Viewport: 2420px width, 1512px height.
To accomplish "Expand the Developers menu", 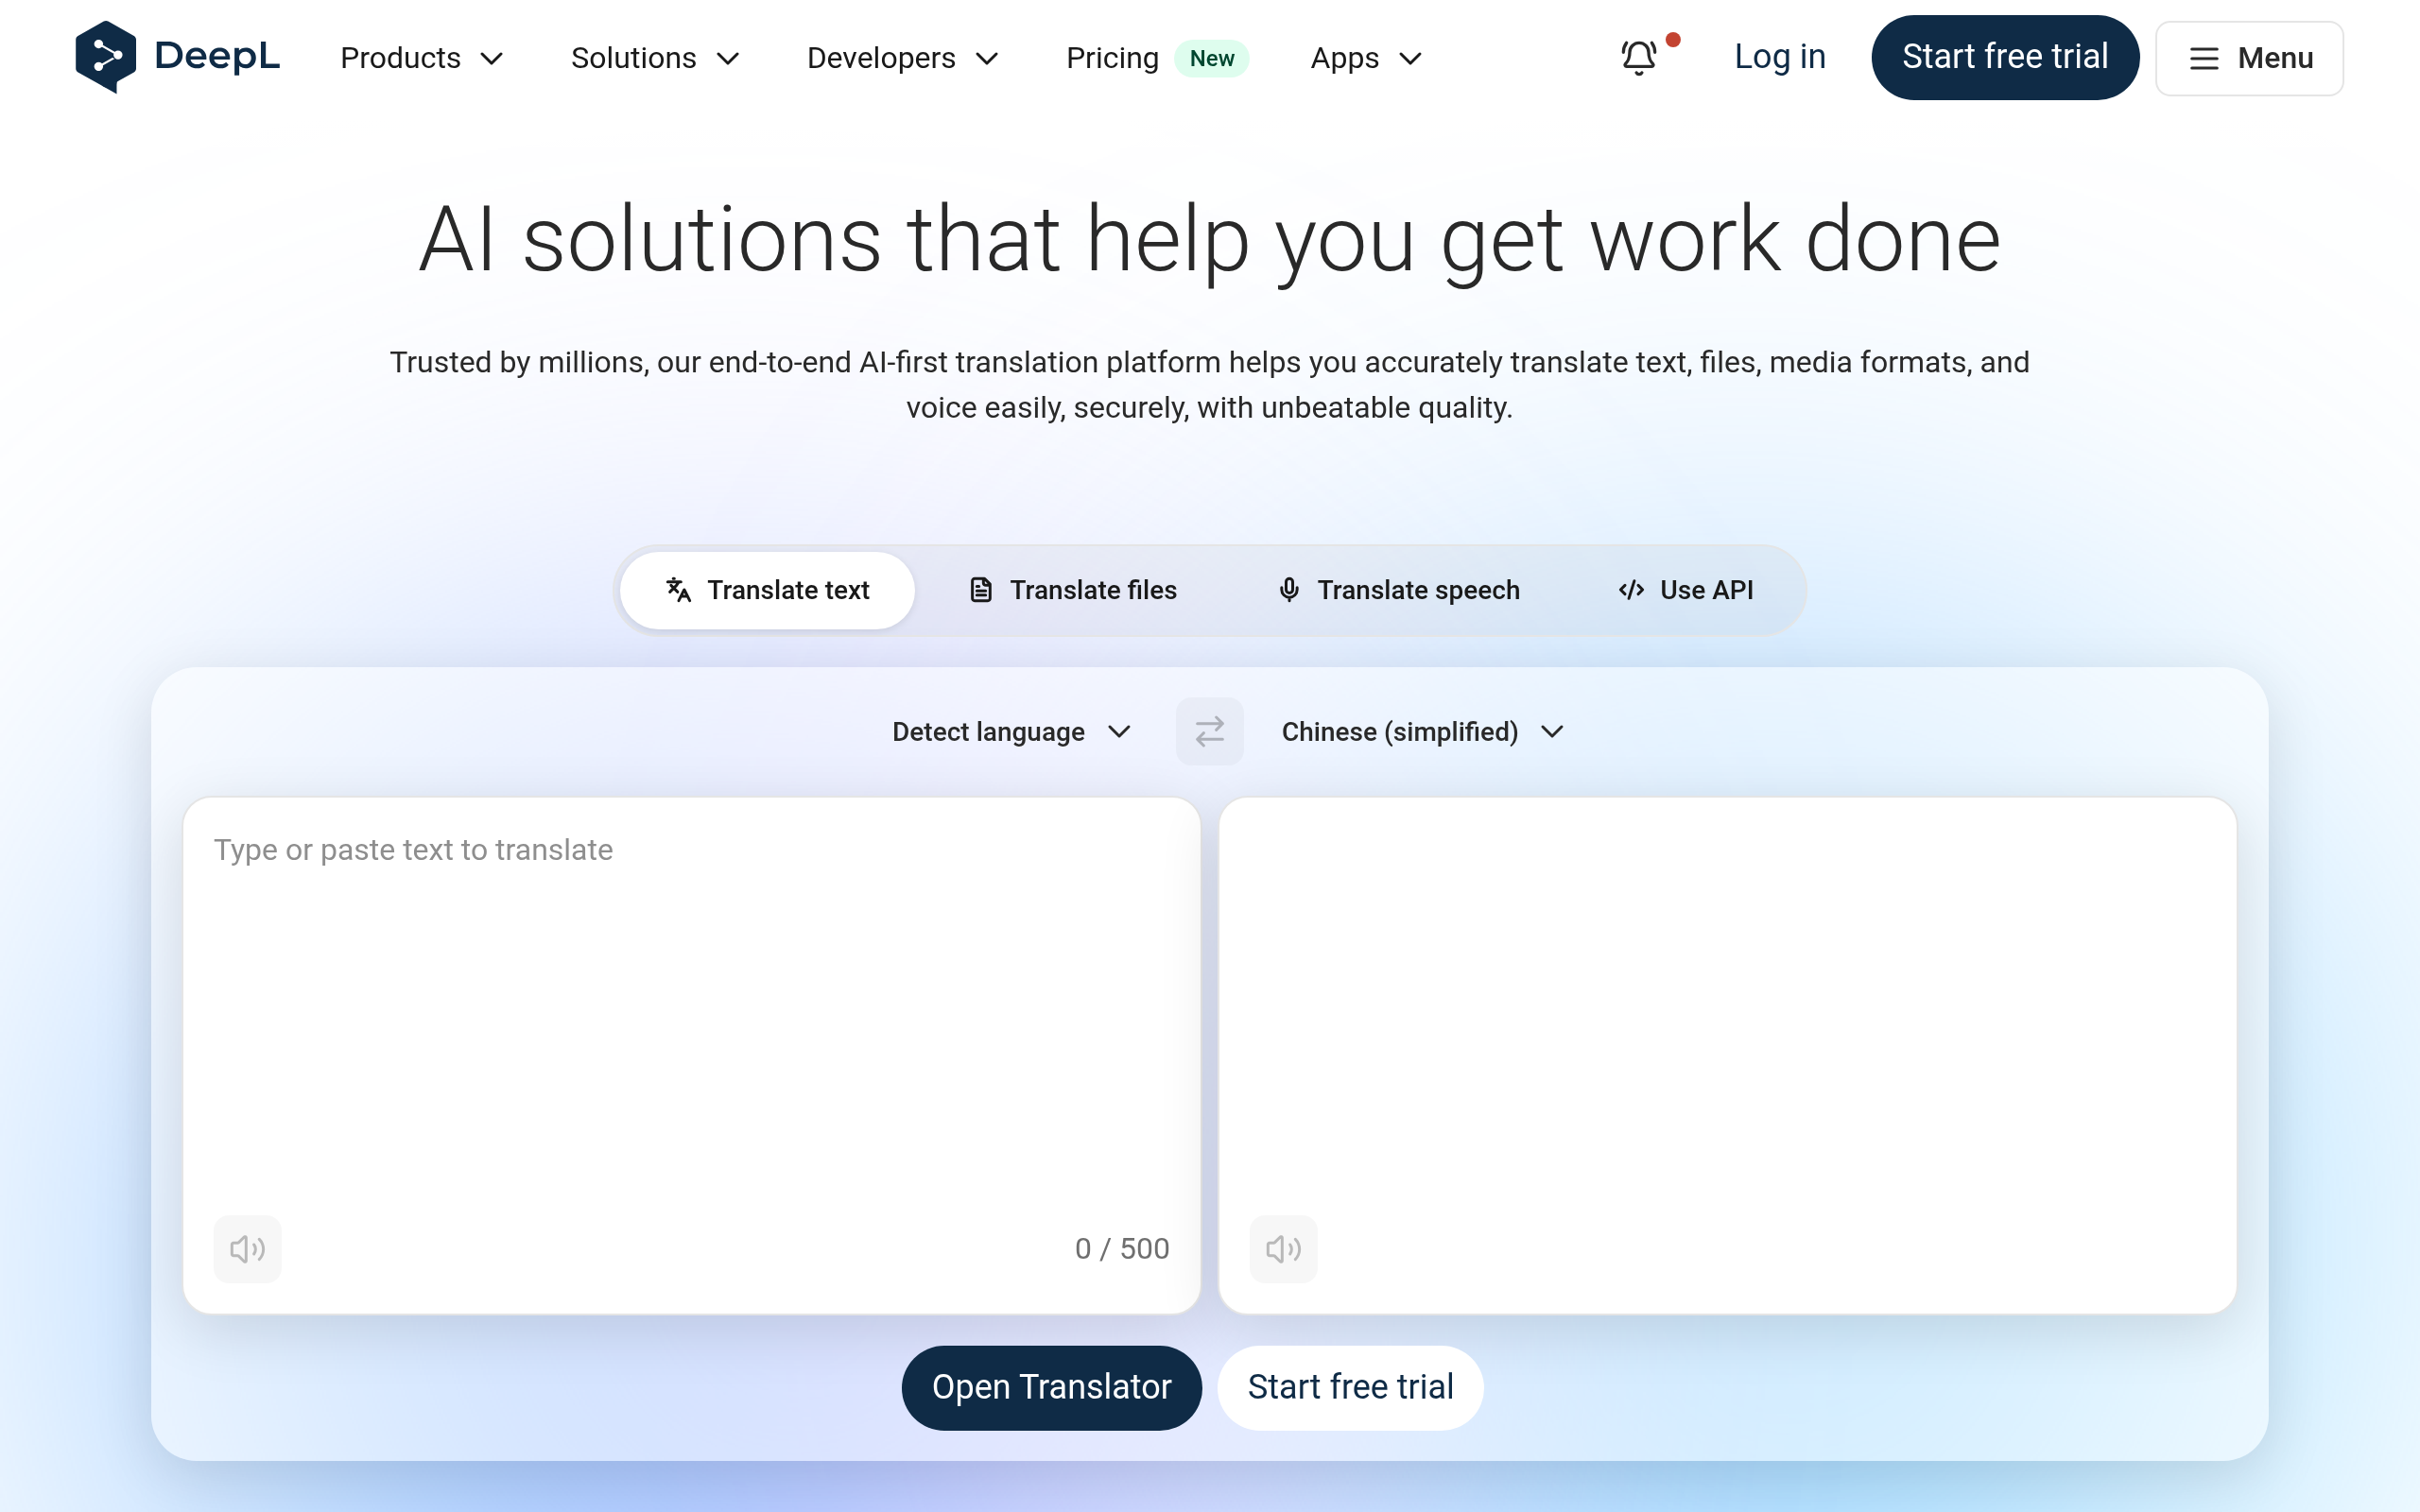I will (x=902, y=58).
